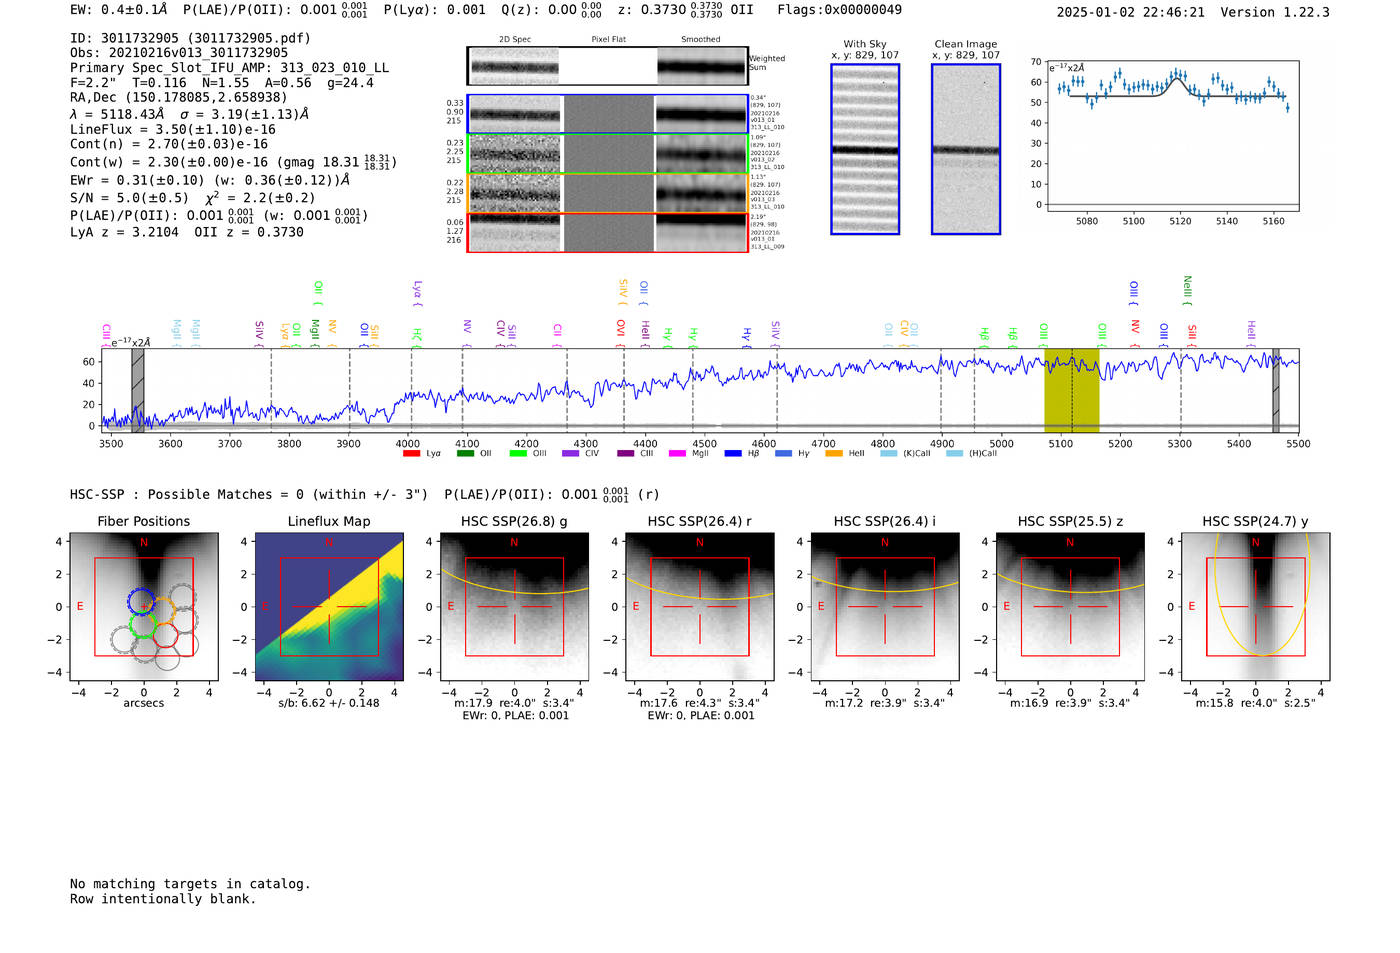Image resolution: width=1400 pixels, height=953 pixels.
Task: Click the m:15.8 re:4.0" s:2.5" caption
Action: (1255, 703)
